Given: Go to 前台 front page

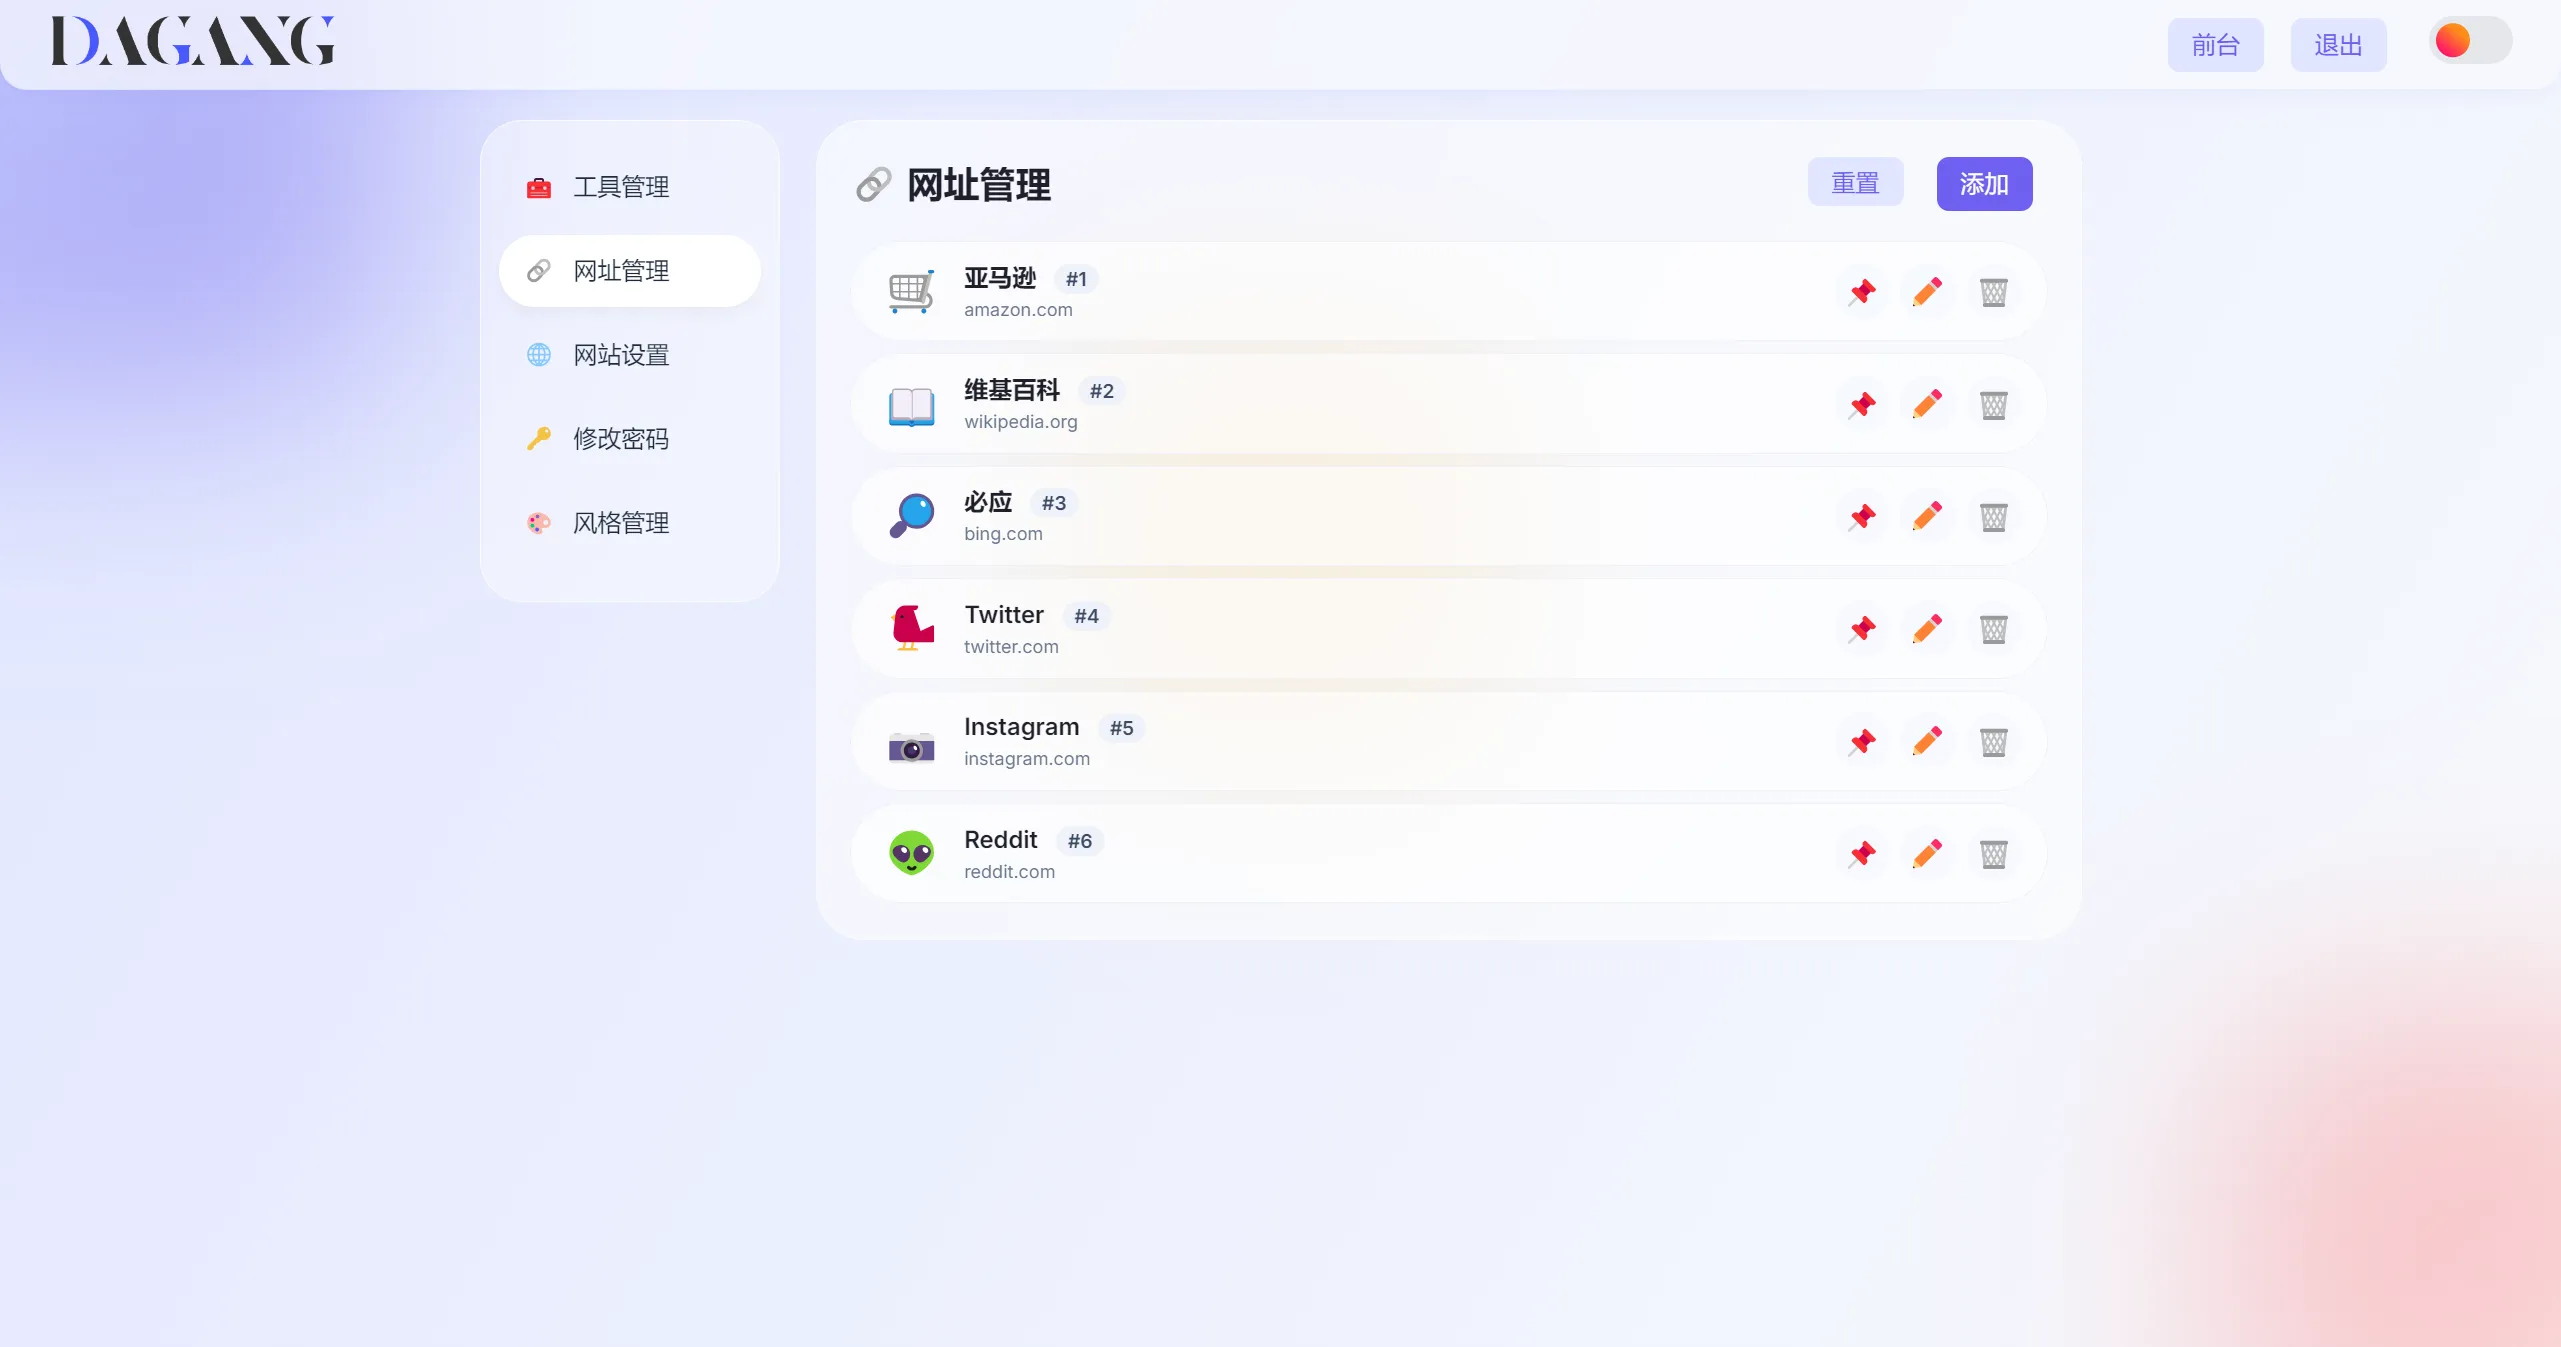Looking at the screenshot, I should [x=2216, y=45].
